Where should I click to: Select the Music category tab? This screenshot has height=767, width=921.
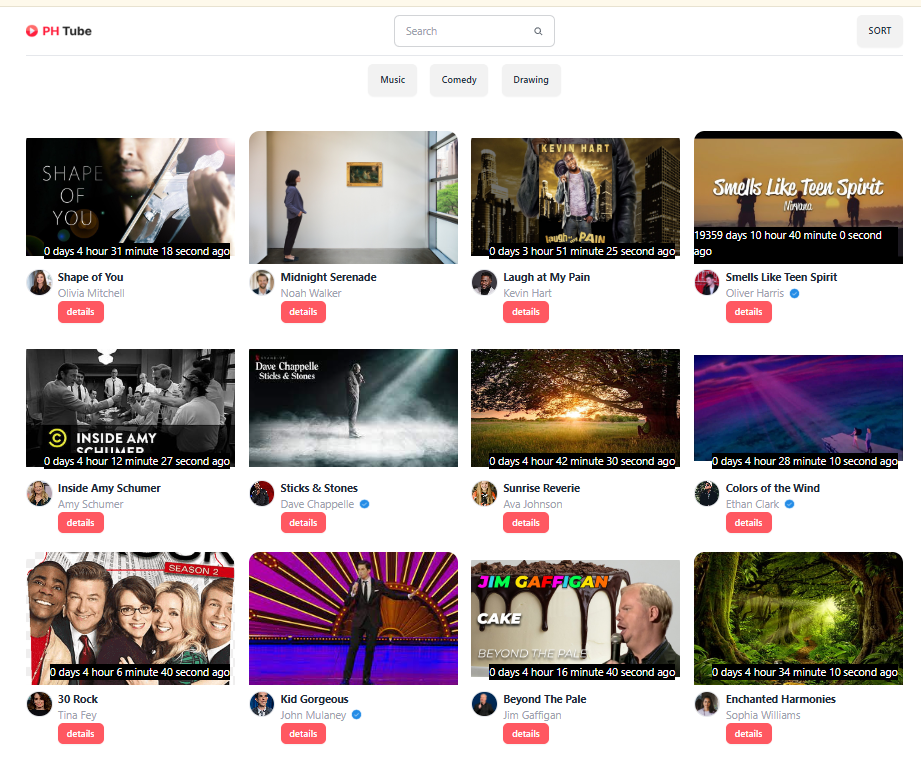pyautogui.click(x=393, y=80)
